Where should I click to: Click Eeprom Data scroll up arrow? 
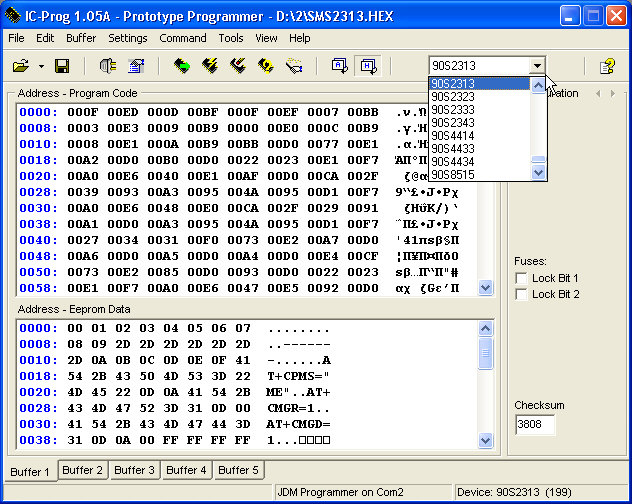(x=486, y=329)
